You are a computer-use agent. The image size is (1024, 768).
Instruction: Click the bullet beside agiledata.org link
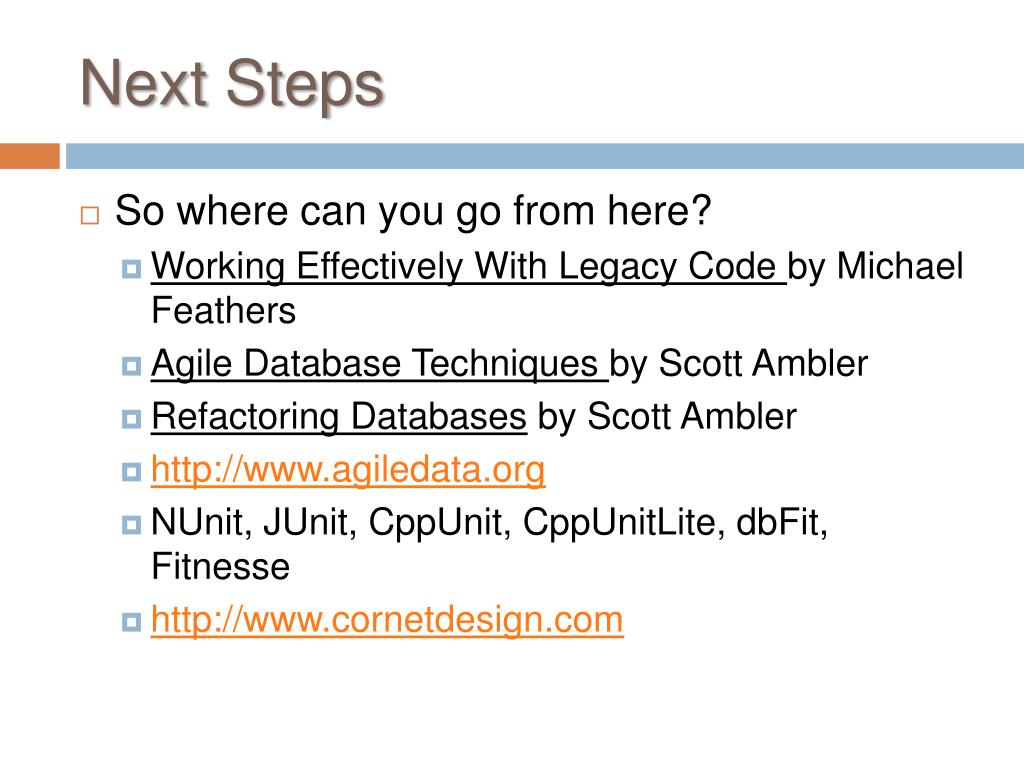click(131, 472)
